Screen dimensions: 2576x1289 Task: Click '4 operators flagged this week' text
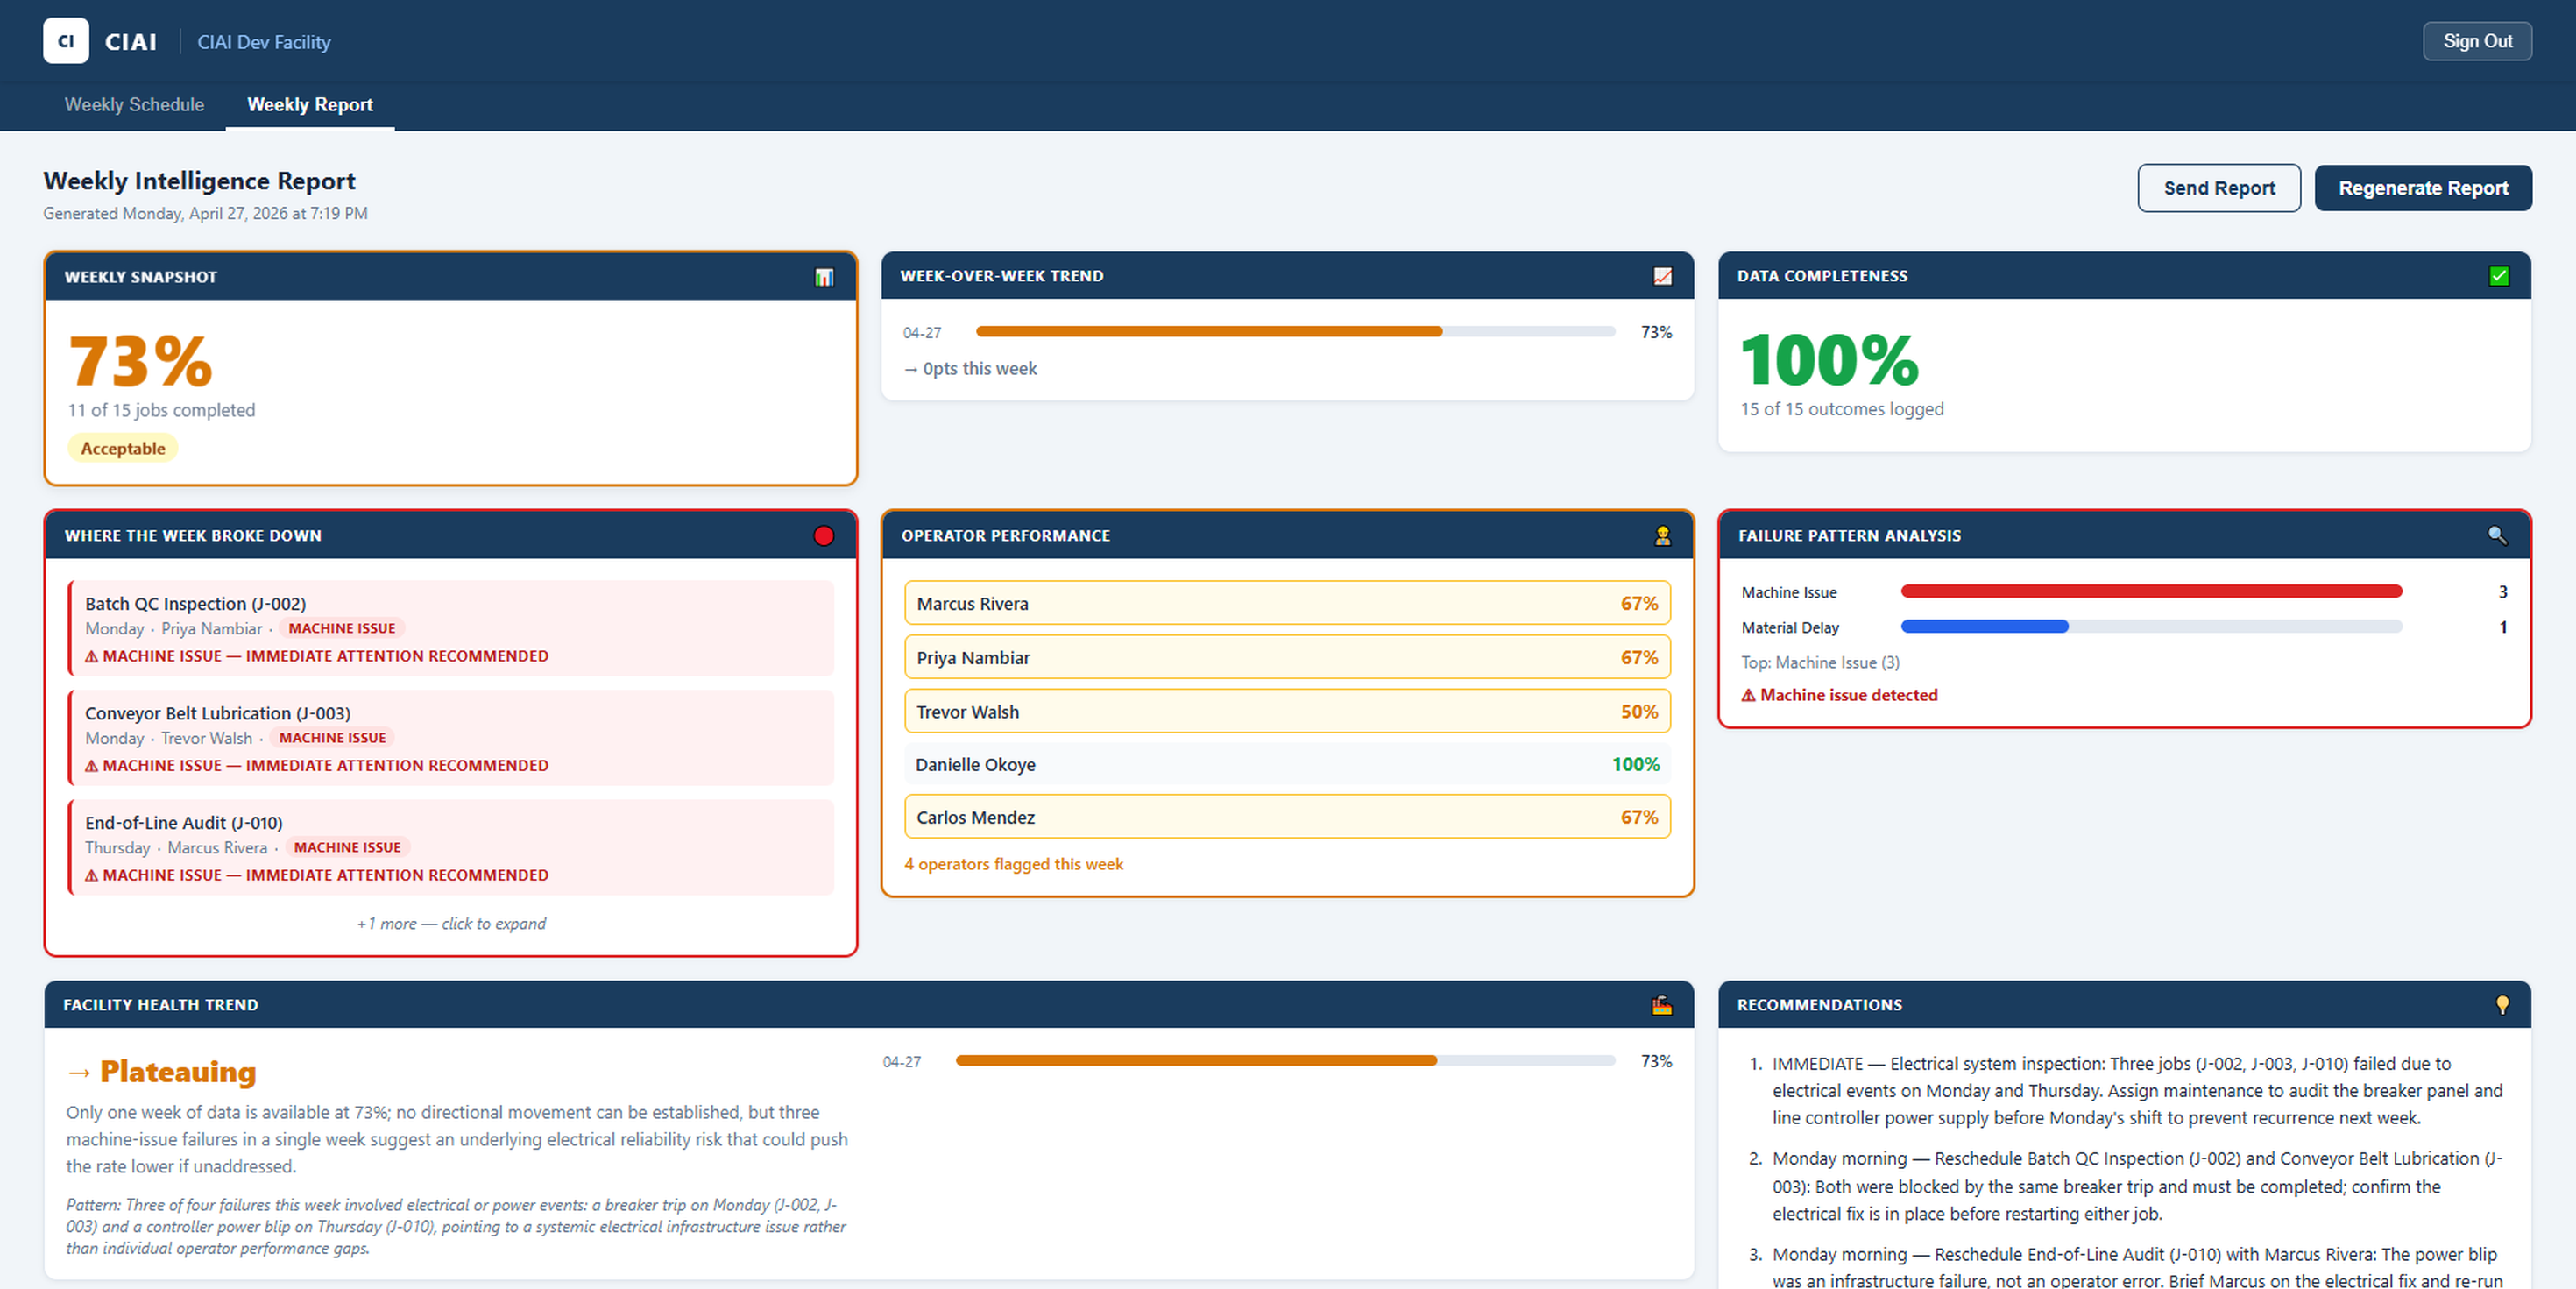(1013, 865)
